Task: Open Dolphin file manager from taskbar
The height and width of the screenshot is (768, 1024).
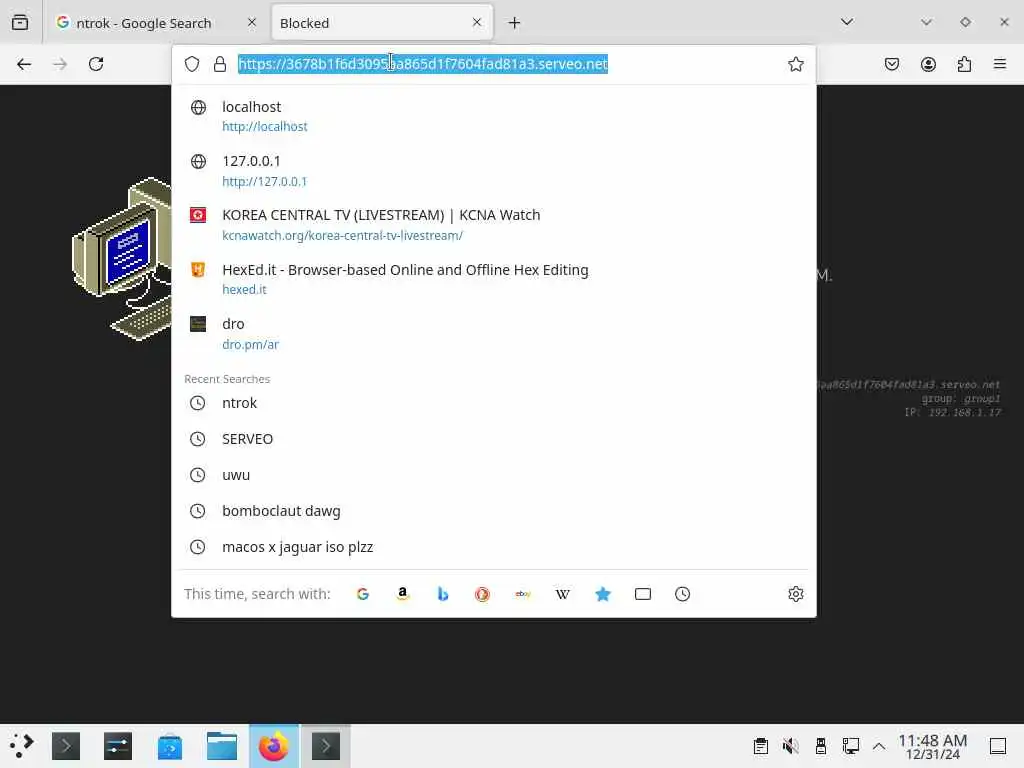Action: [x=222, y=746]
